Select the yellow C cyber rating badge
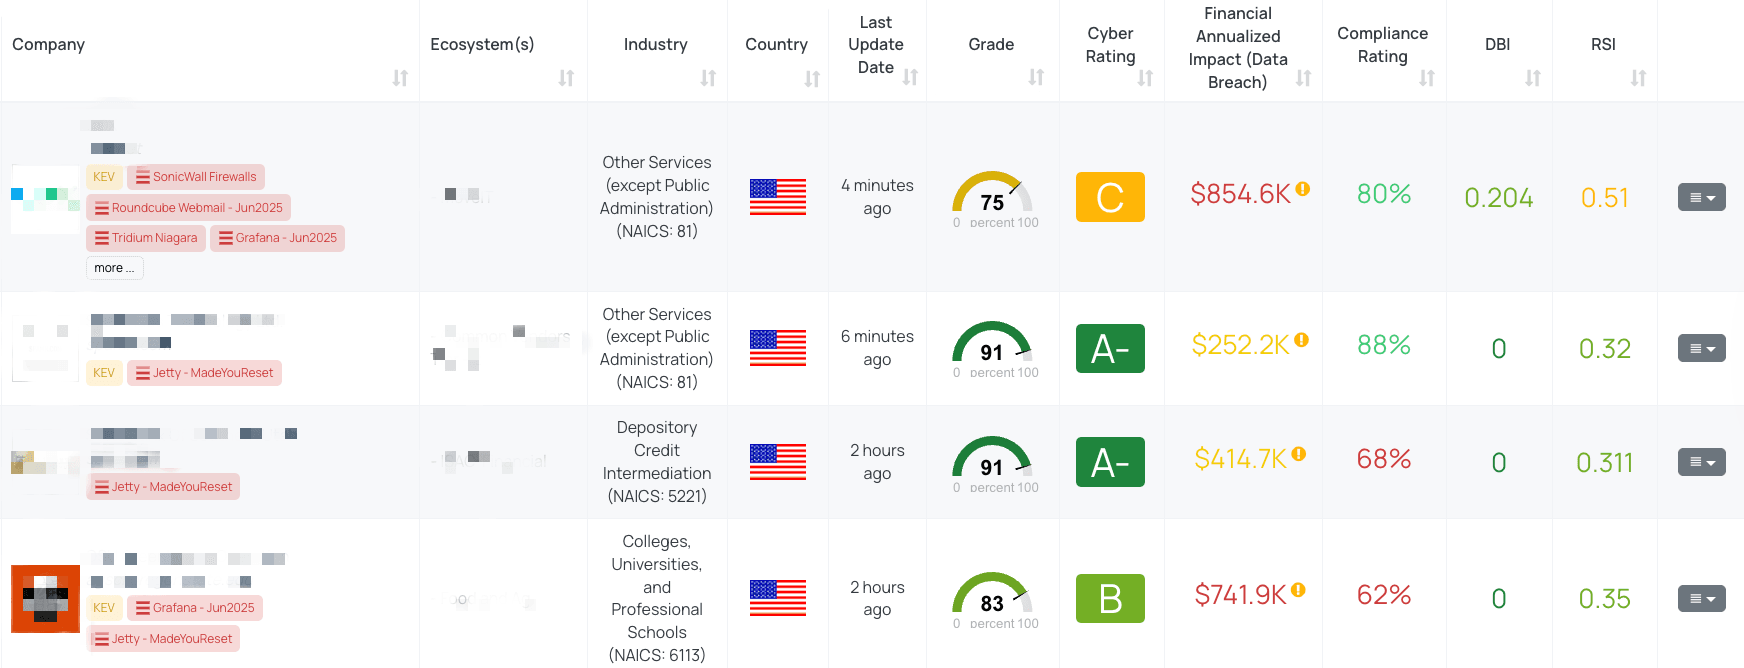 [1110, 197]
